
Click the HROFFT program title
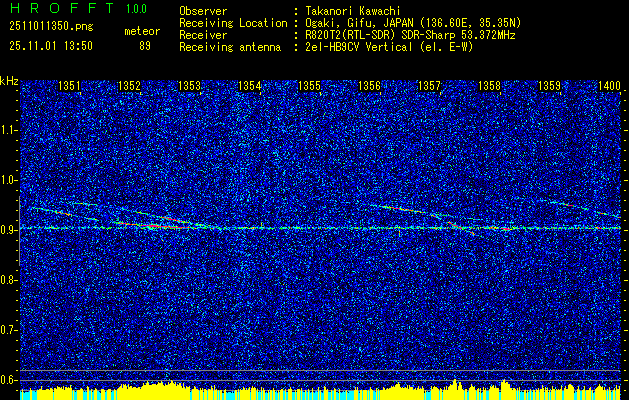tap(62, 8)
